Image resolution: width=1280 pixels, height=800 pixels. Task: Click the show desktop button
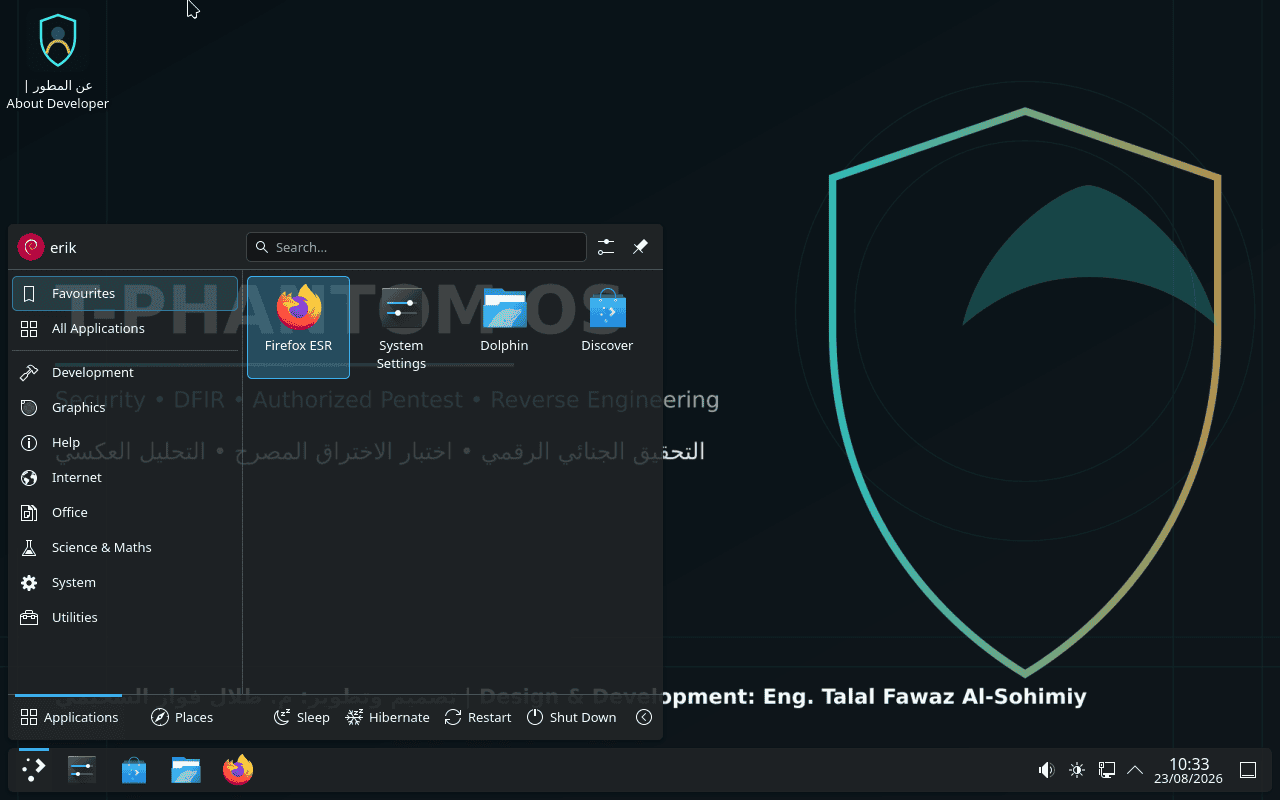(1248, 770)
